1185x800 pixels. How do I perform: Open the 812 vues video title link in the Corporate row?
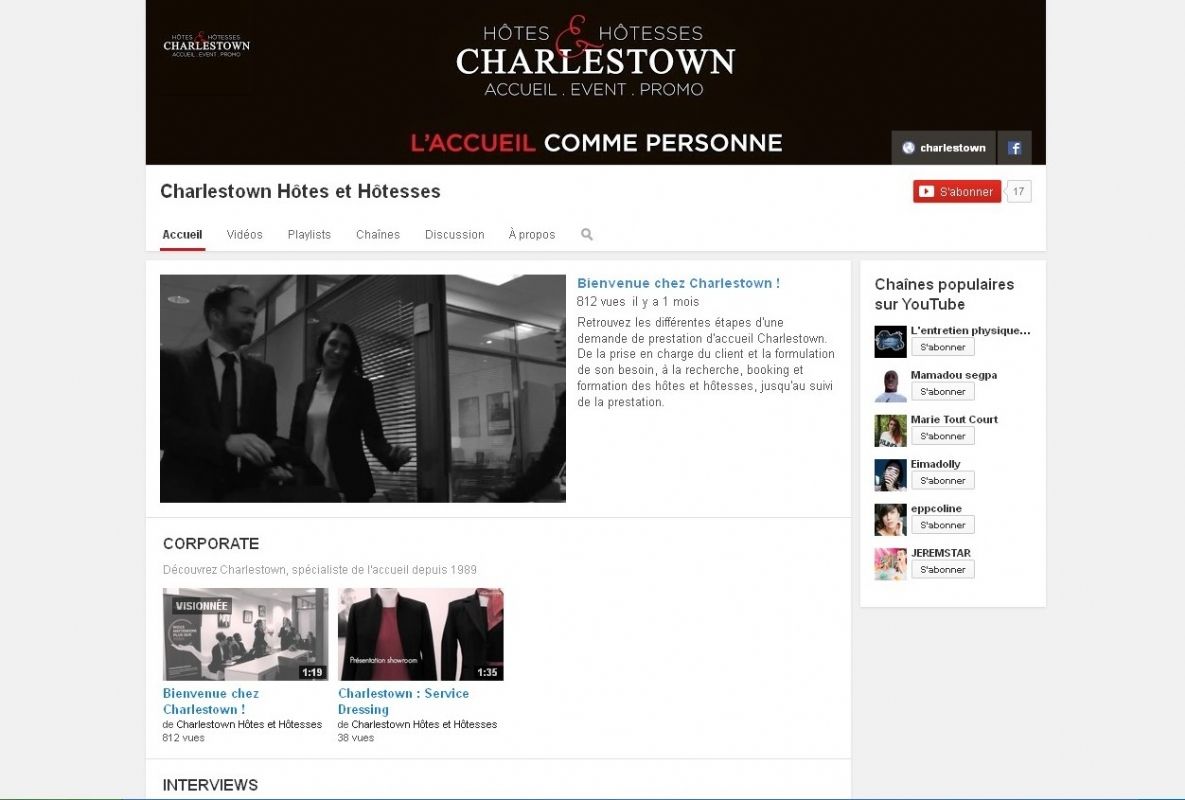211,701
